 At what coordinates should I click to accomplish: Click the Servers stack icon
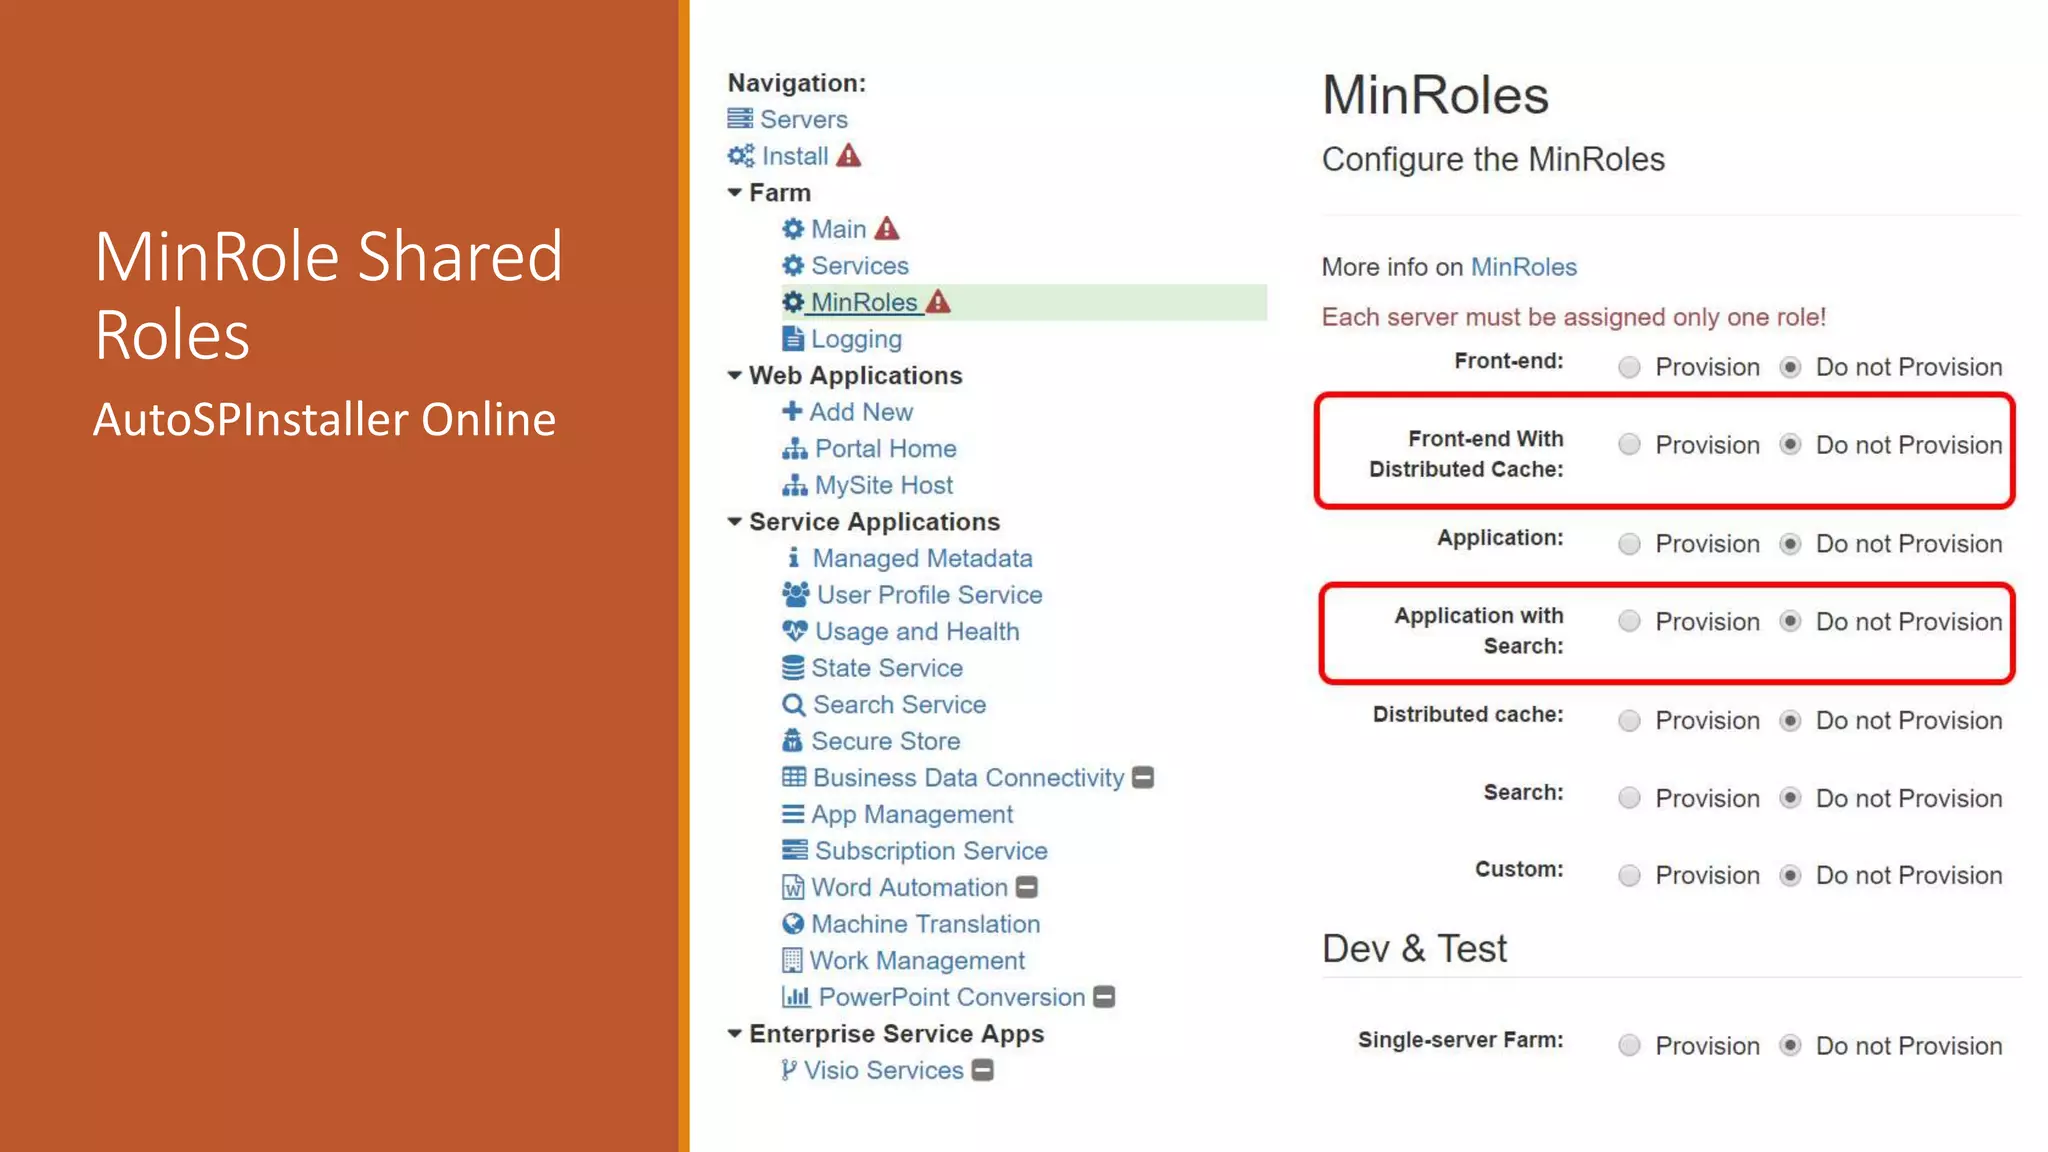coord(740,119)
